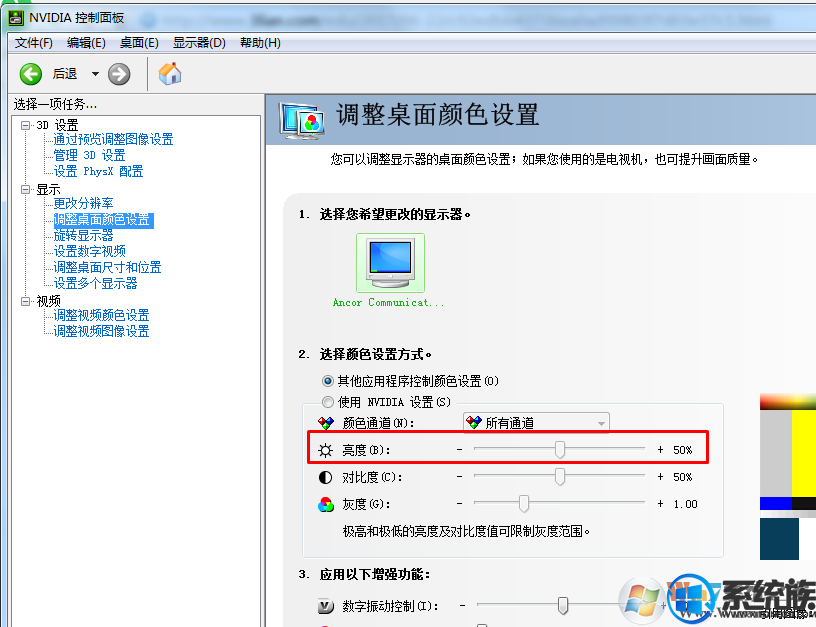This screenshot has width=816, height=627.
Task: Open the Back button history dropdown arrow
Action: pos(95,74)
